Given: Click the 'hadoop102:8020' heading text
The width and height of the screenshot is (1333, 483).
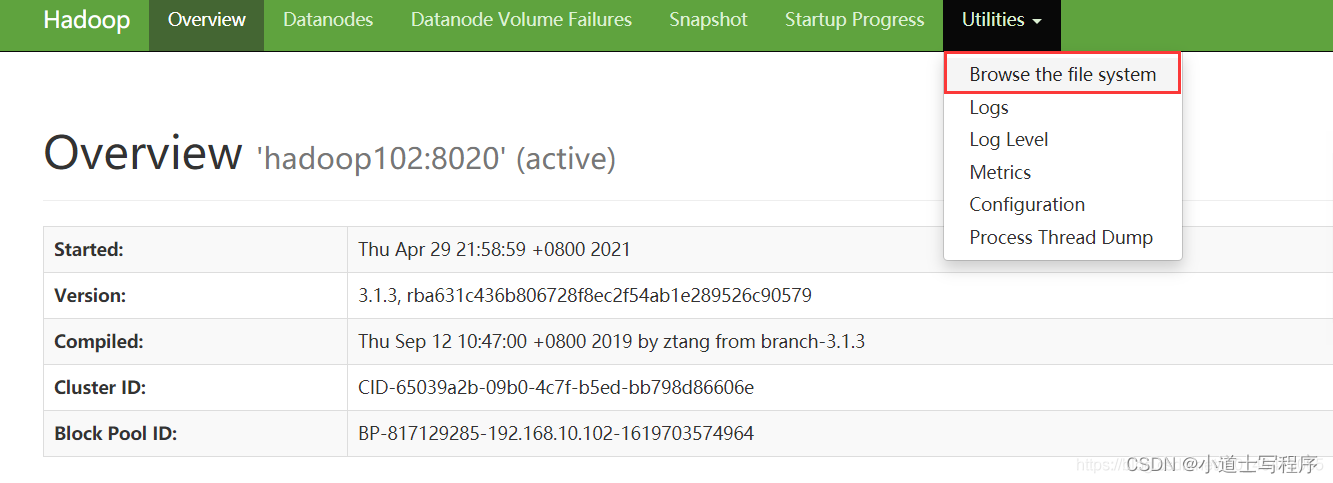Looking at the screenshot, I should click(382, 158).
